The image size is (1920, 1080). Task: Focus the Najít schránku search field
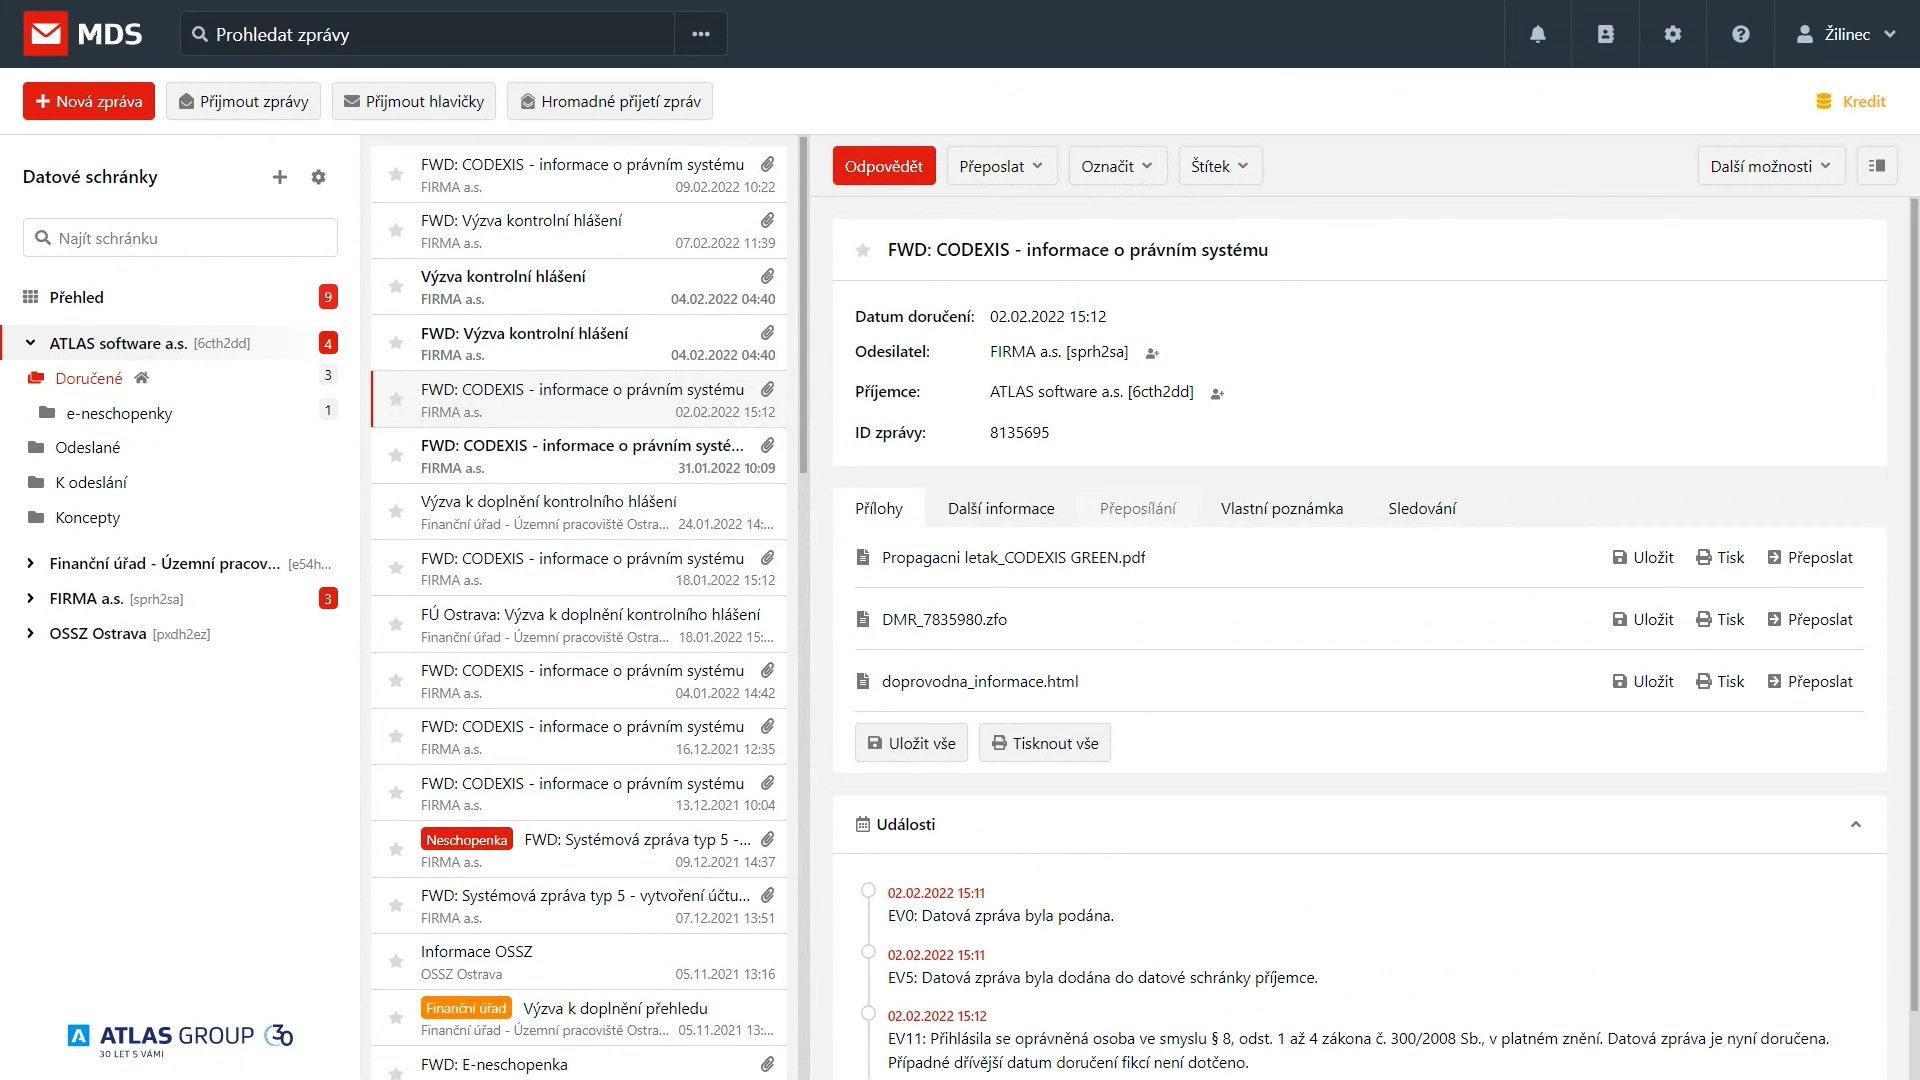[180, 238]
